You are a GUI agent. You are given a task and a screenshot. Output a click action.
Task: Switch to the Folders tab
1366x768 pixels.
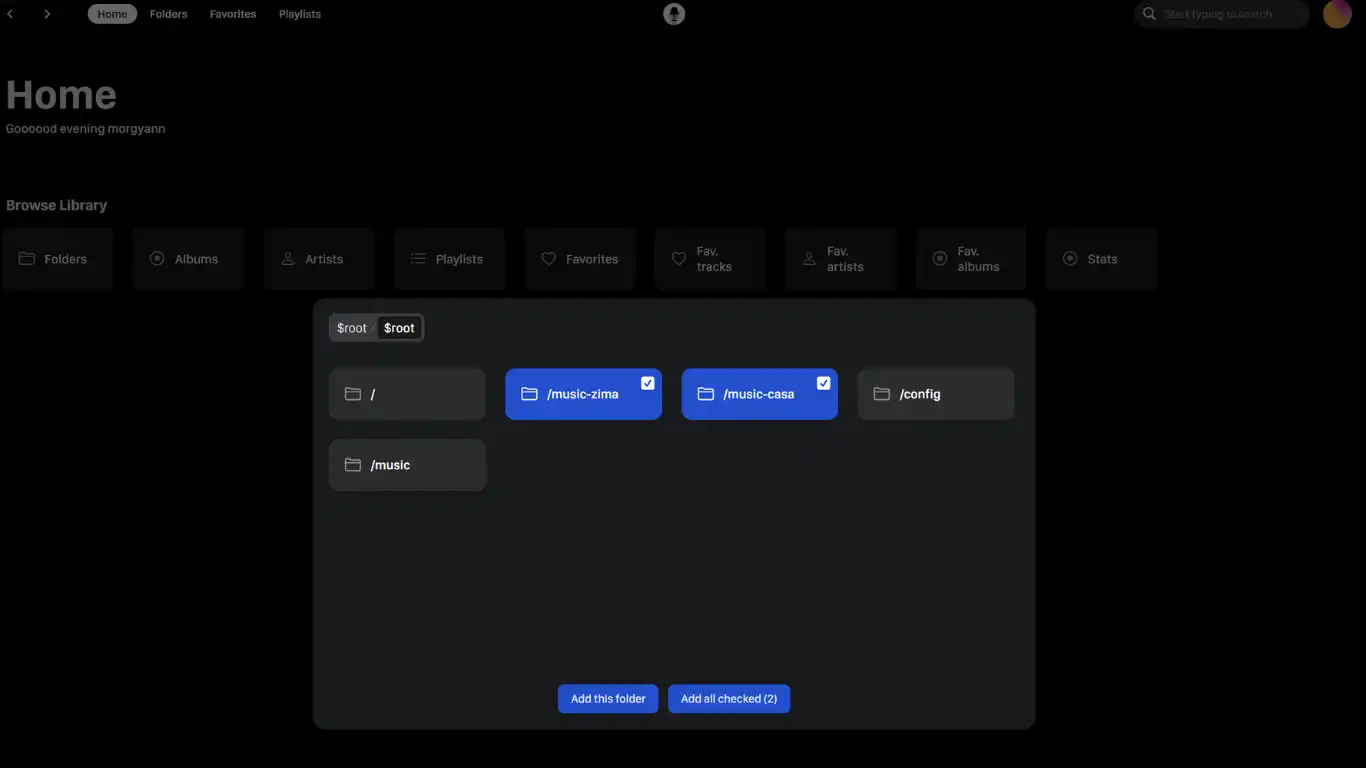coord(168,14)
